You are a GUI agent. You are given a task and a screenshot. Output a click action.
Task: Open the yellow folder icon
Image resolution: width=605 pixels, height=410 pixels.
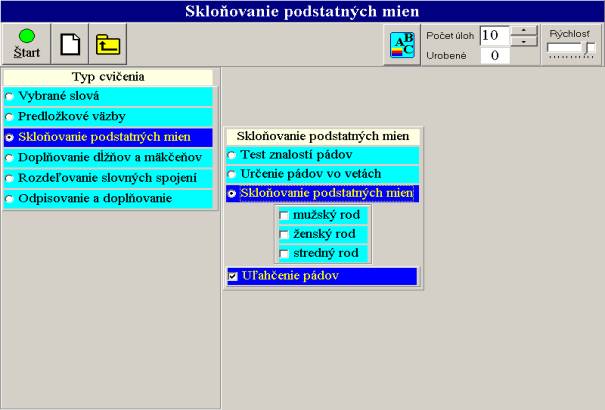[x=108, y=44]
